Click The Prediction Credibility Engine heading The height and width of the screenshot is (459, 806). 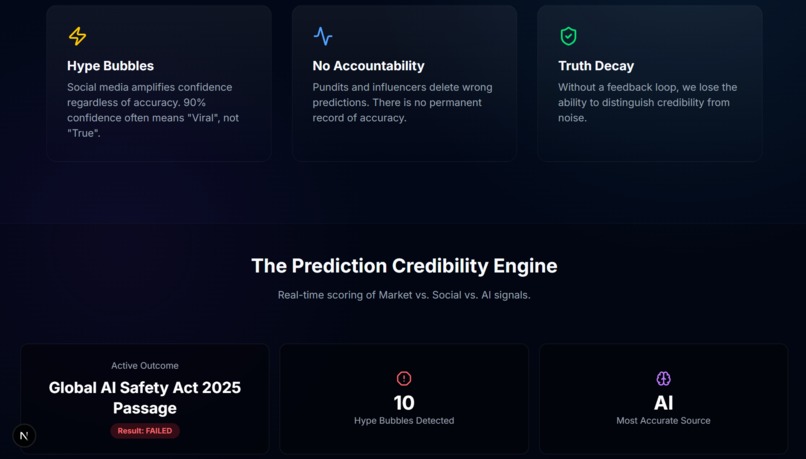[404, 266]
